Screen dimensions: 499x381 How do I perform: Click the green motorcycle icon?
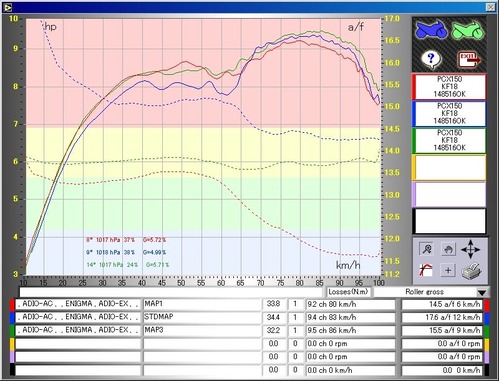(467, 30)
